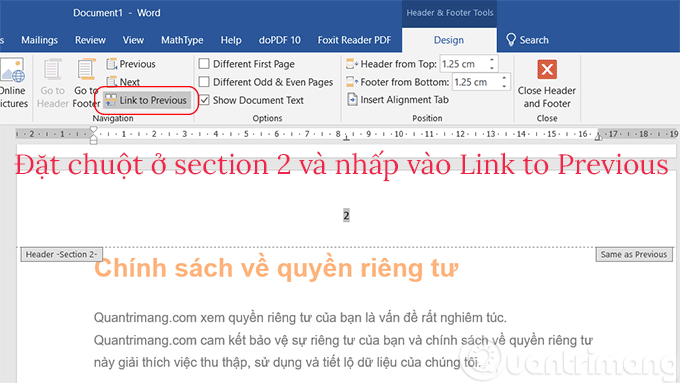
Task: Click the Go to Header icon
Action: (52, 70)
